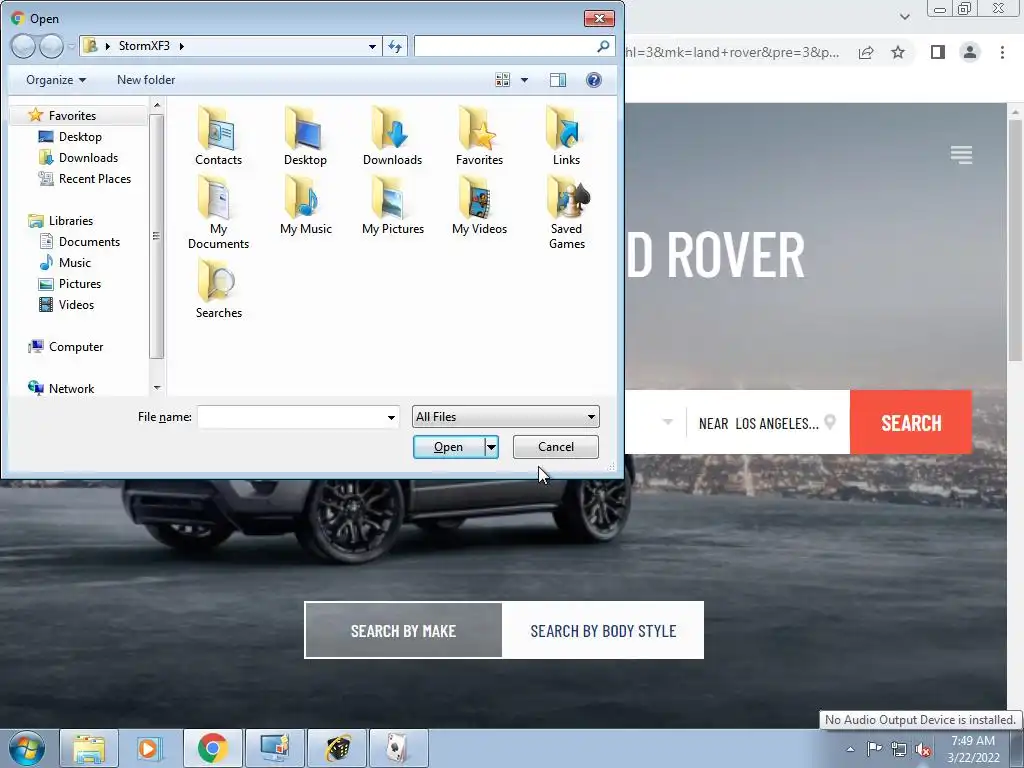Click the muted volume tray icon
The image size is (1024, 768).
[x=923, y=750]
